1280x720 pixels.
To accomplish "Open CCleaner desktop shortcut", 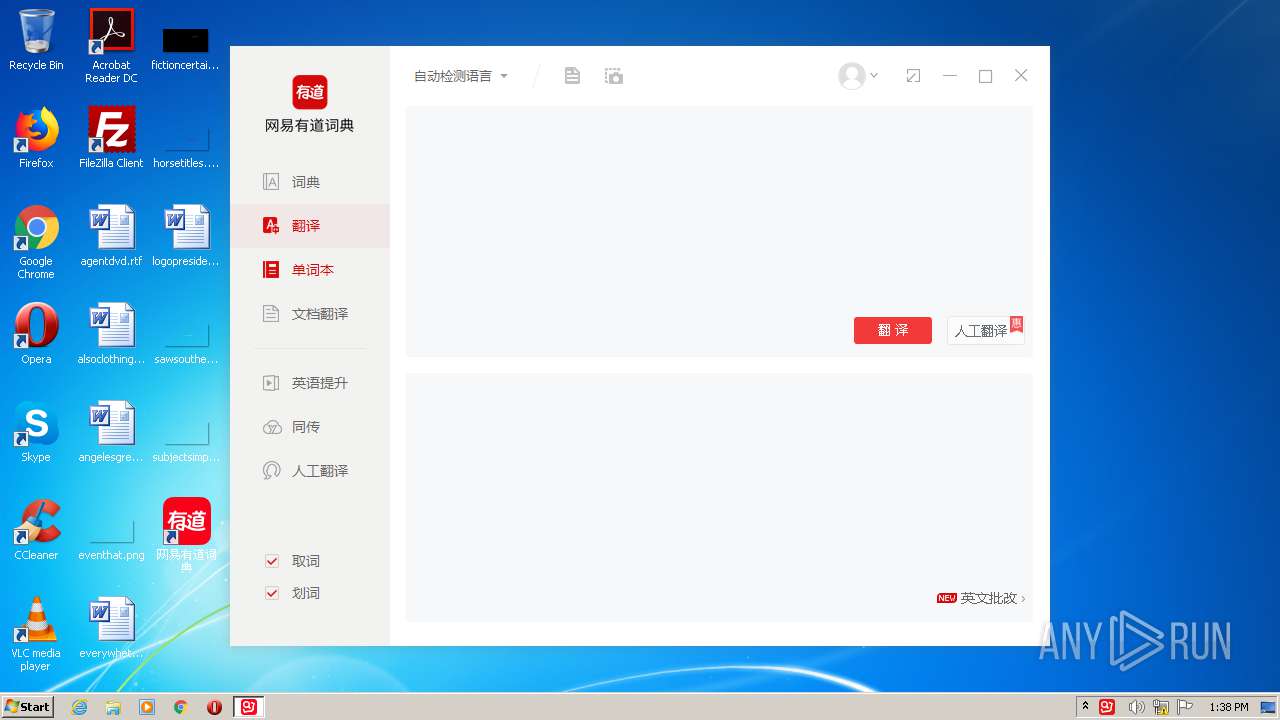I will pyautogui.click(x=36, y=530).
